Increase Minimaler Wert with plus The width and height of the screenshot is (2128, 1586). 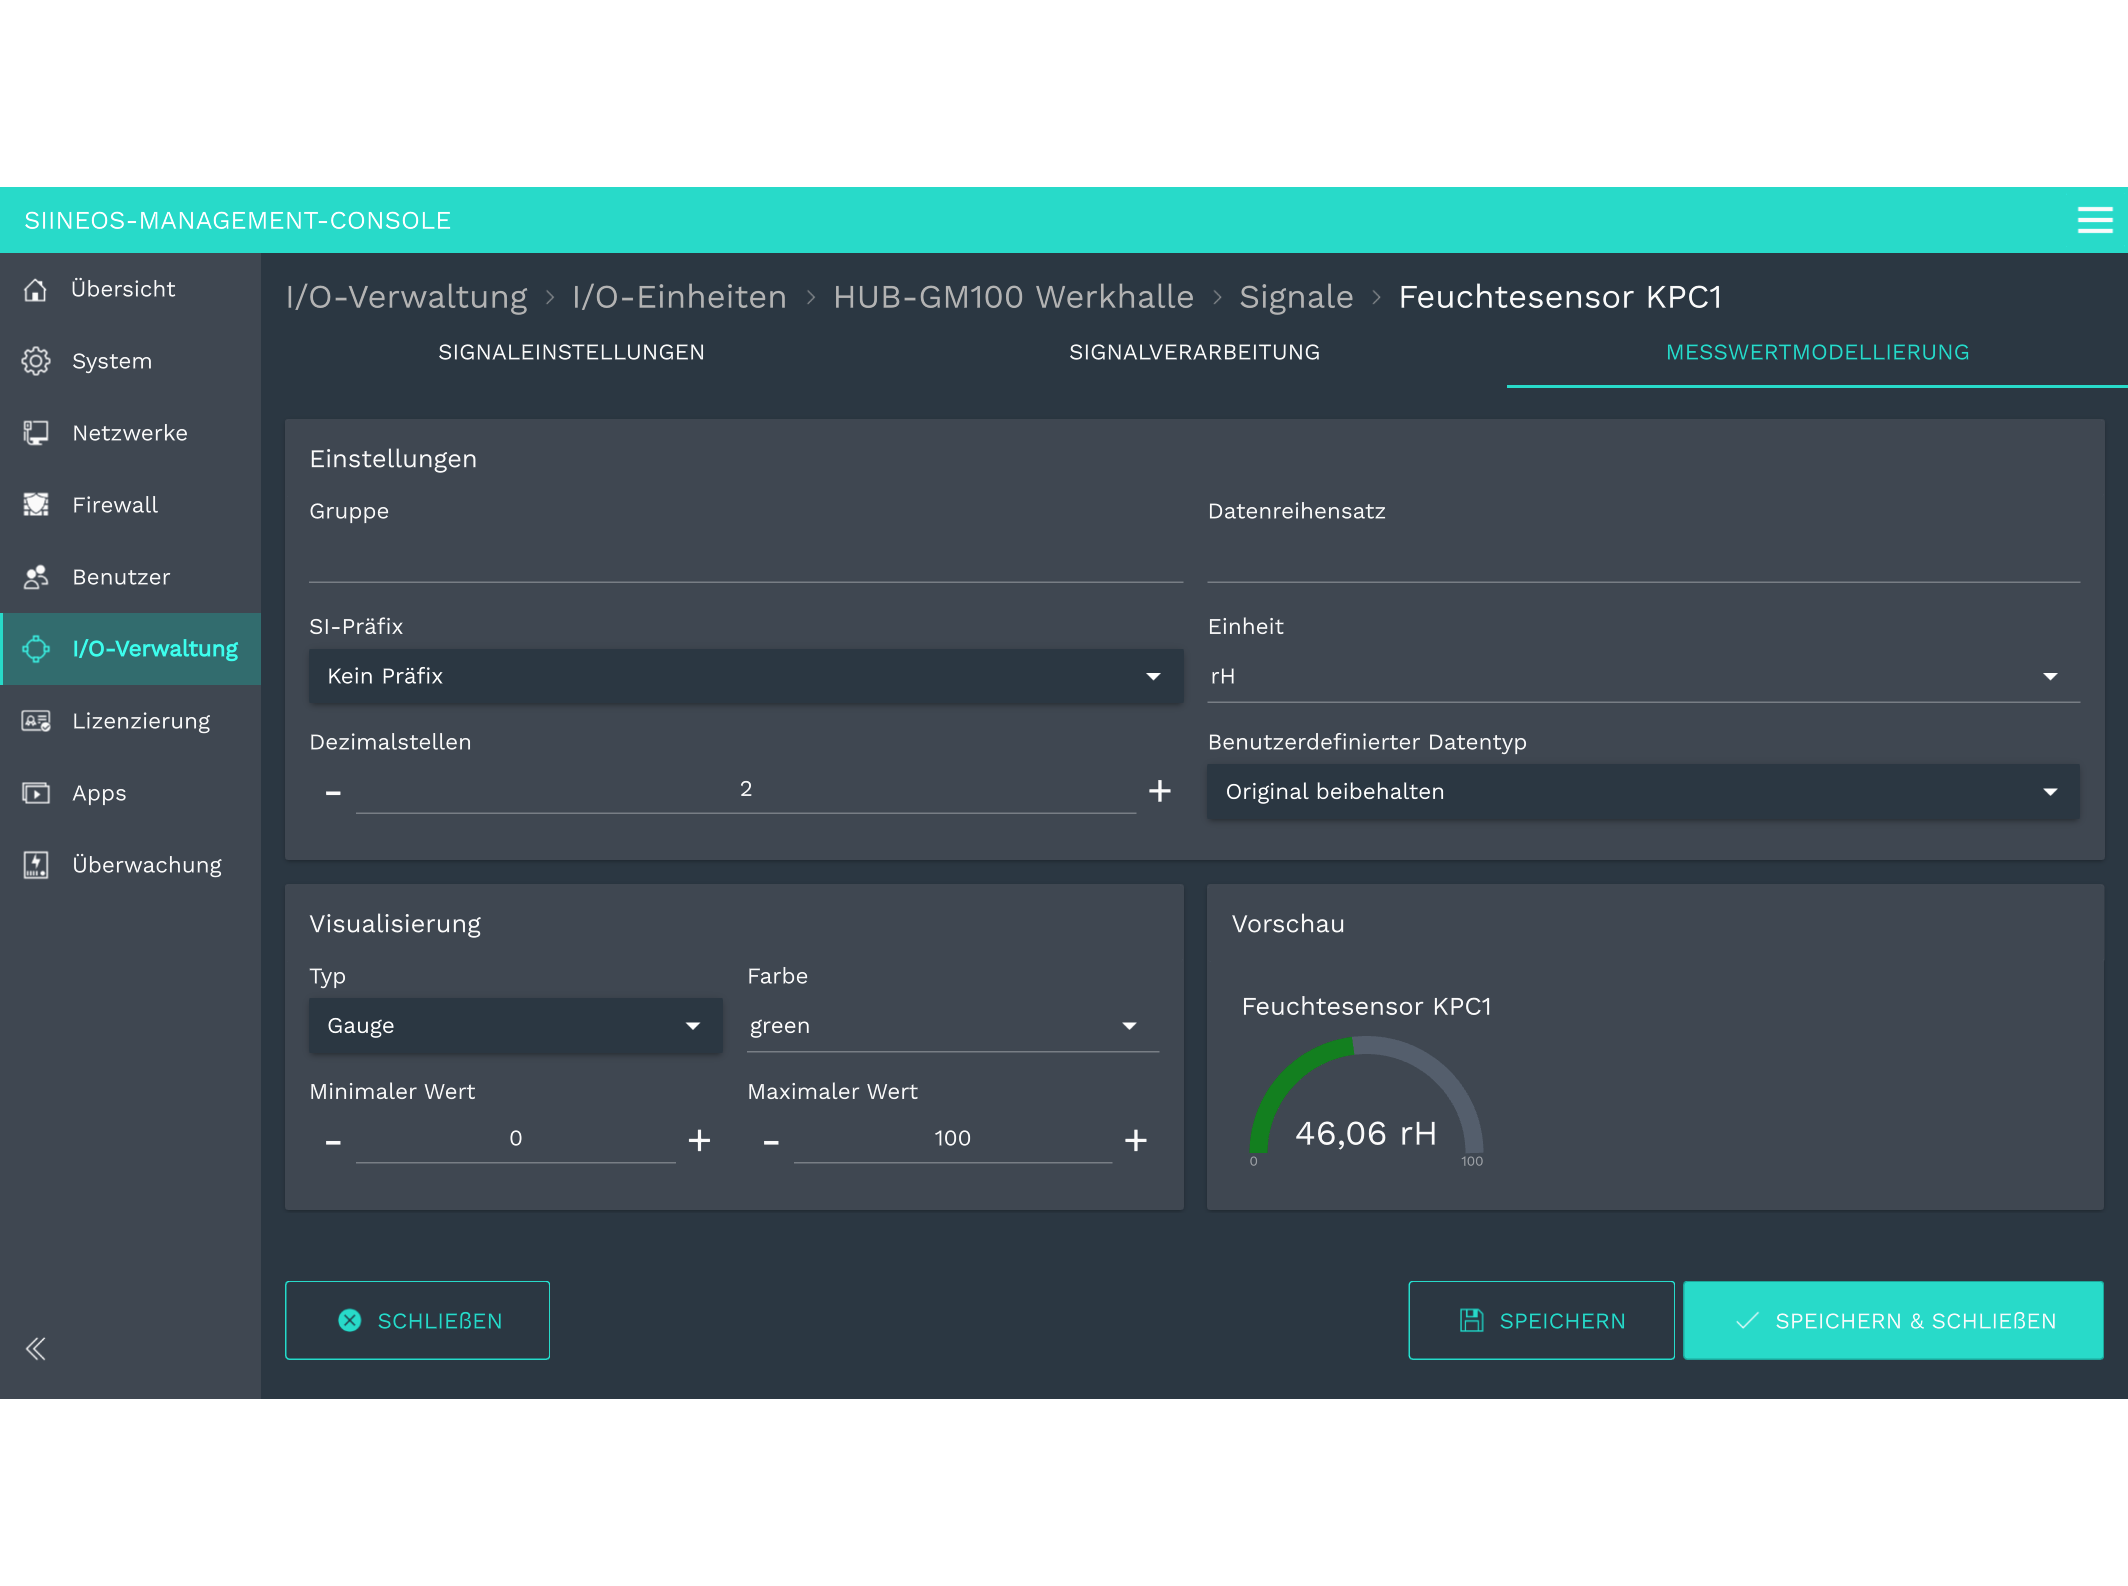pos(699,1141)
